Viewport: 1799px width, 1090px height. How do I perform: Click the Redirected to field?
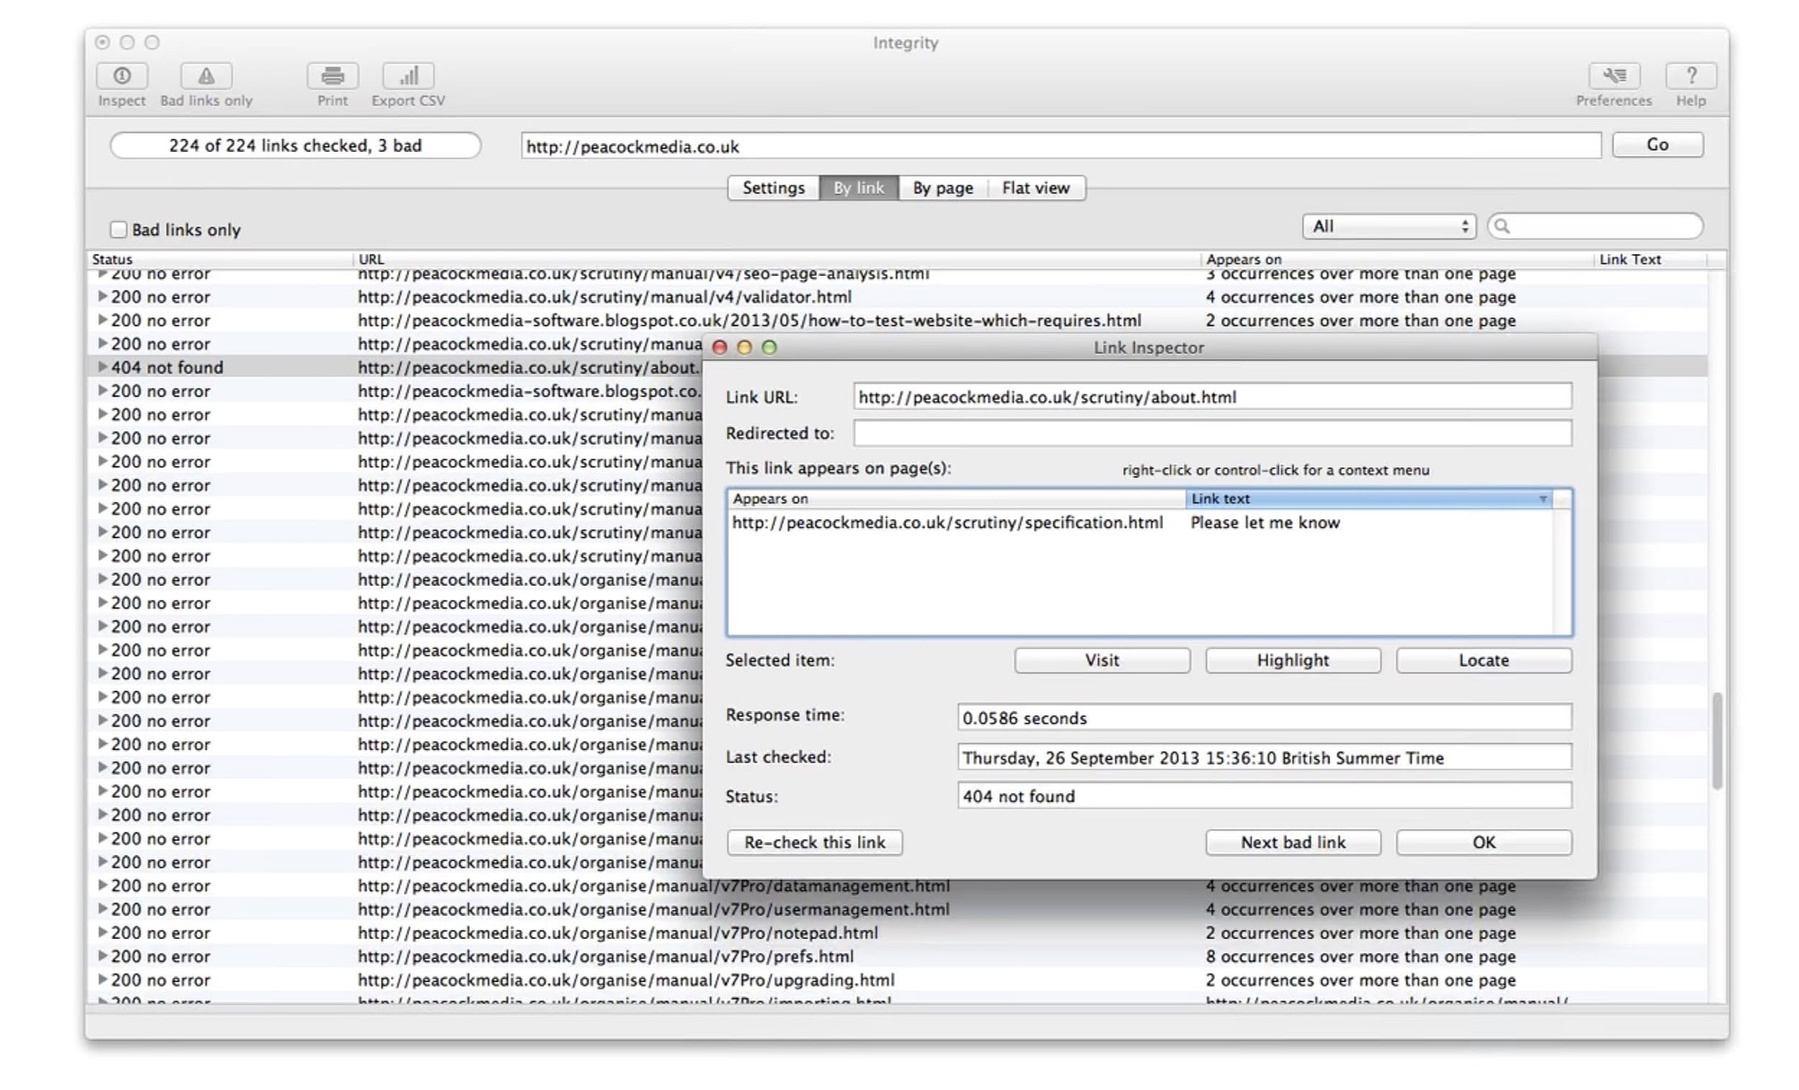pos(1212,433)
